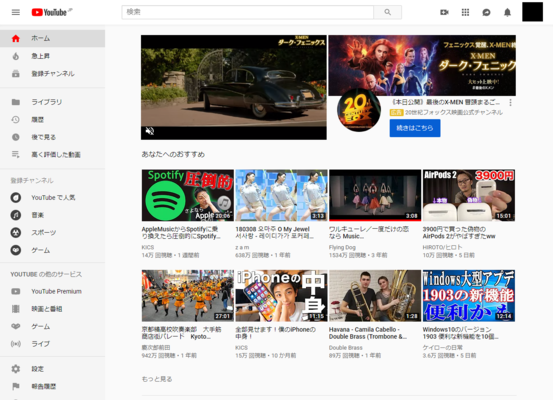Click the search magnifier button

(388, 12)
